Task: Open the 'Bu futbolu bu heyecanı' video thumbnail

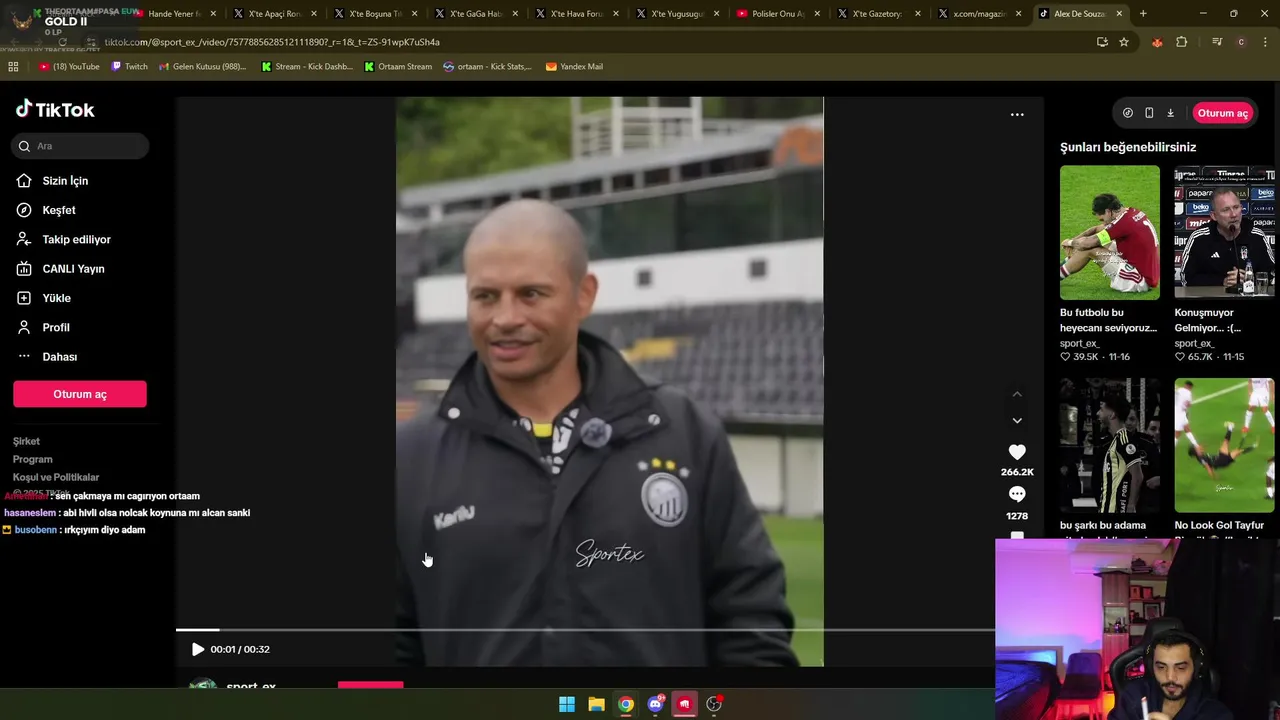Action: [x=1110, y=233]
